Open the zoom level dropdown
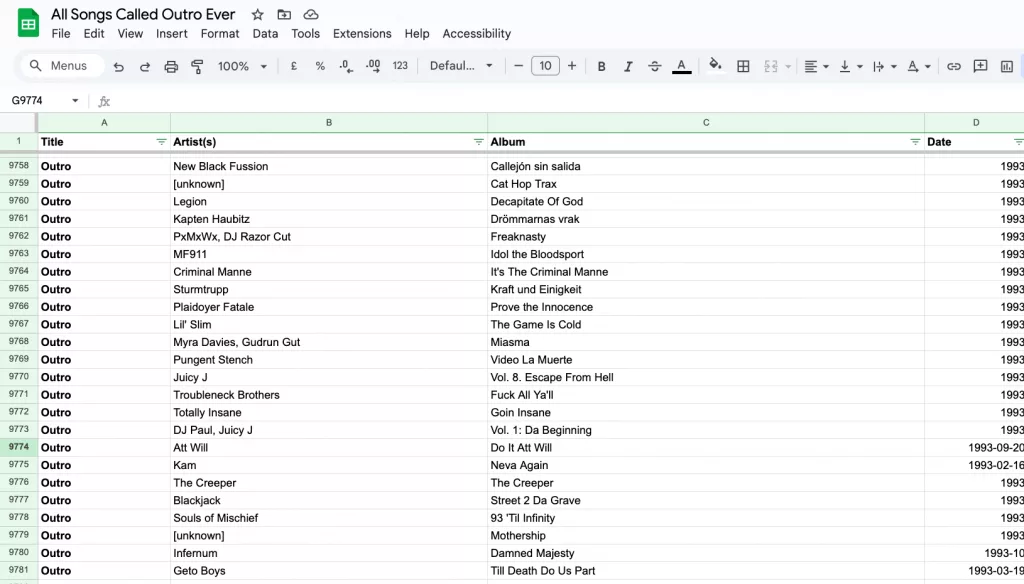This screenshot has height=584, width=1024. pyautogui.click(x=243, y=66)
